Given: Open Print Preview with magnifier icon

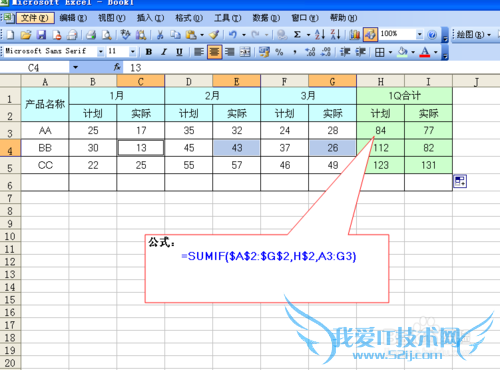Looking at the screenshot, I should coord(107,35).
